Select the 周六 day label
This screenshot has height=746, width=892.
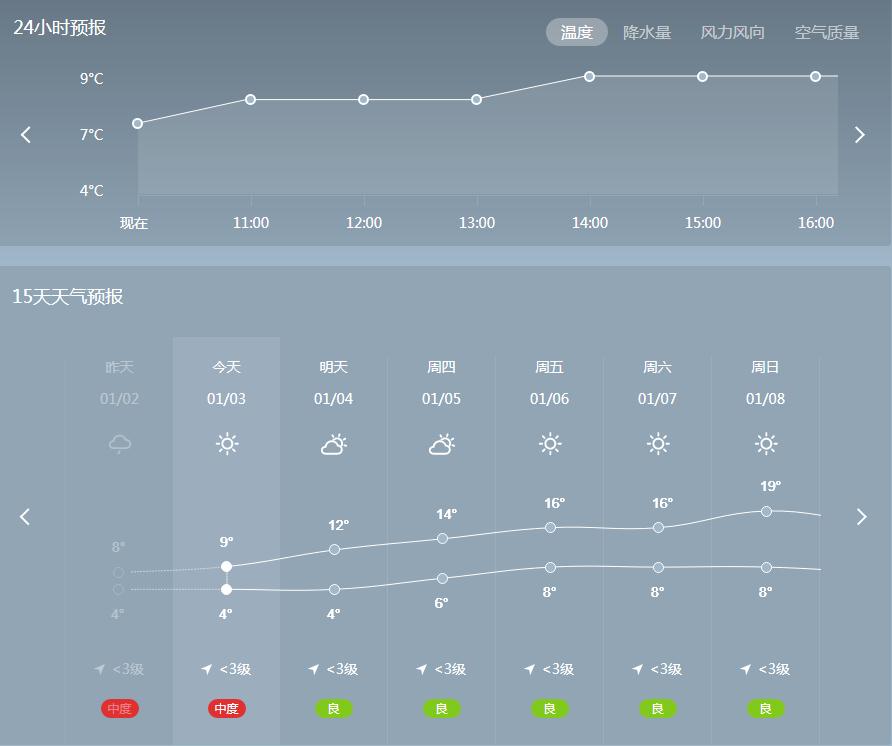tap(658, 367)
